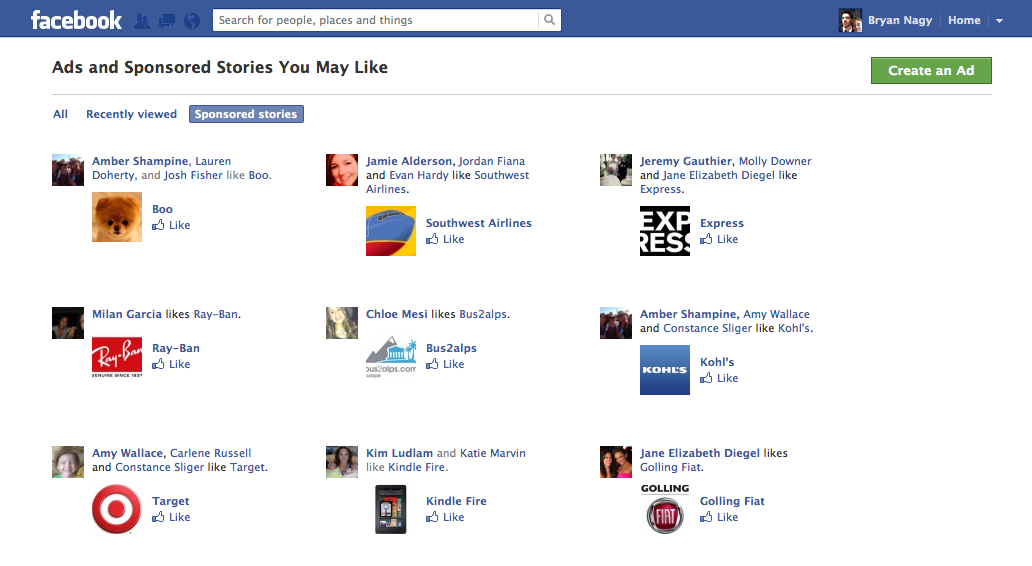Expand the account dropdown arrow
The image size is (1032, 566).
[x=999, y=21]
